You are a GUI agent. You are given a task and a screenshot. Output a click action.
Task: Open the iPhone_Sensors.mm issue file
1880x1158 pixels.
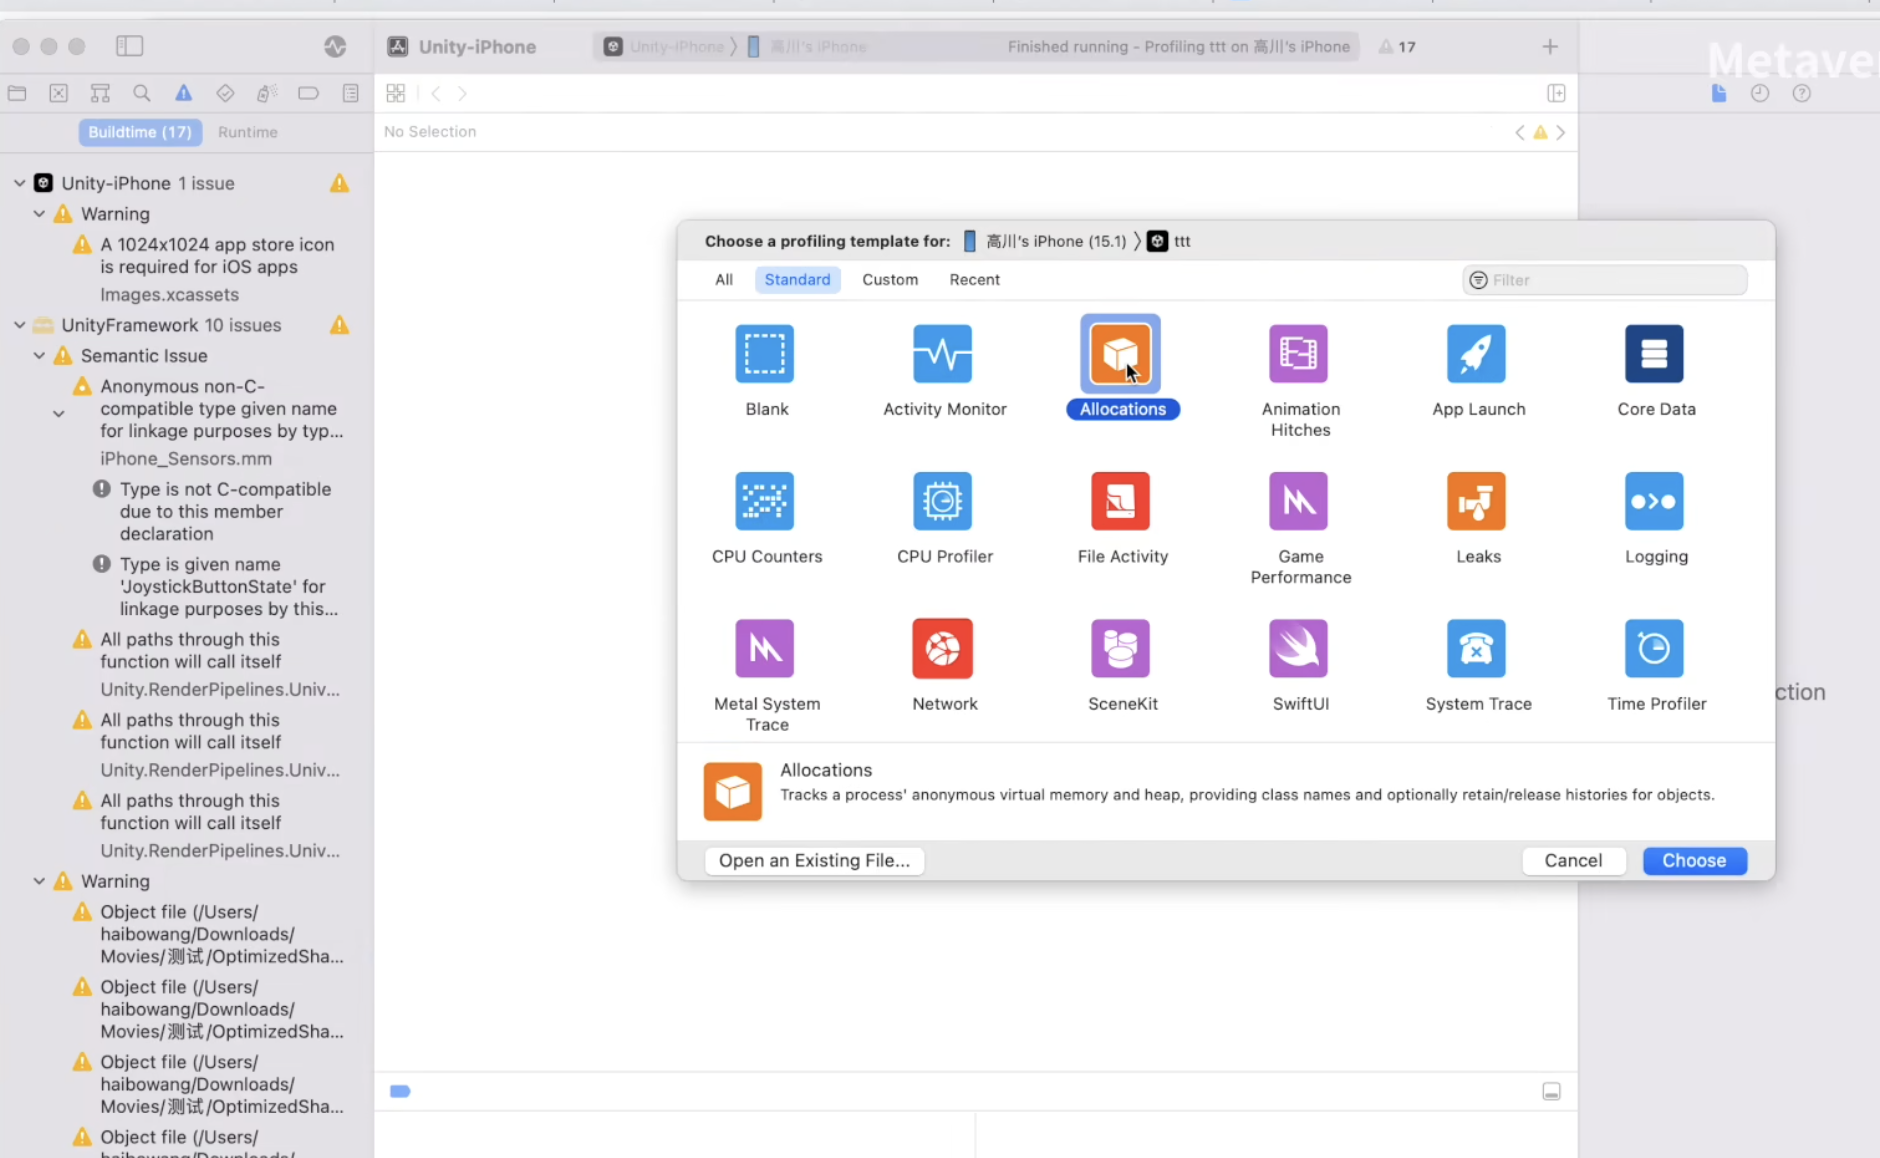pos(186,459)
